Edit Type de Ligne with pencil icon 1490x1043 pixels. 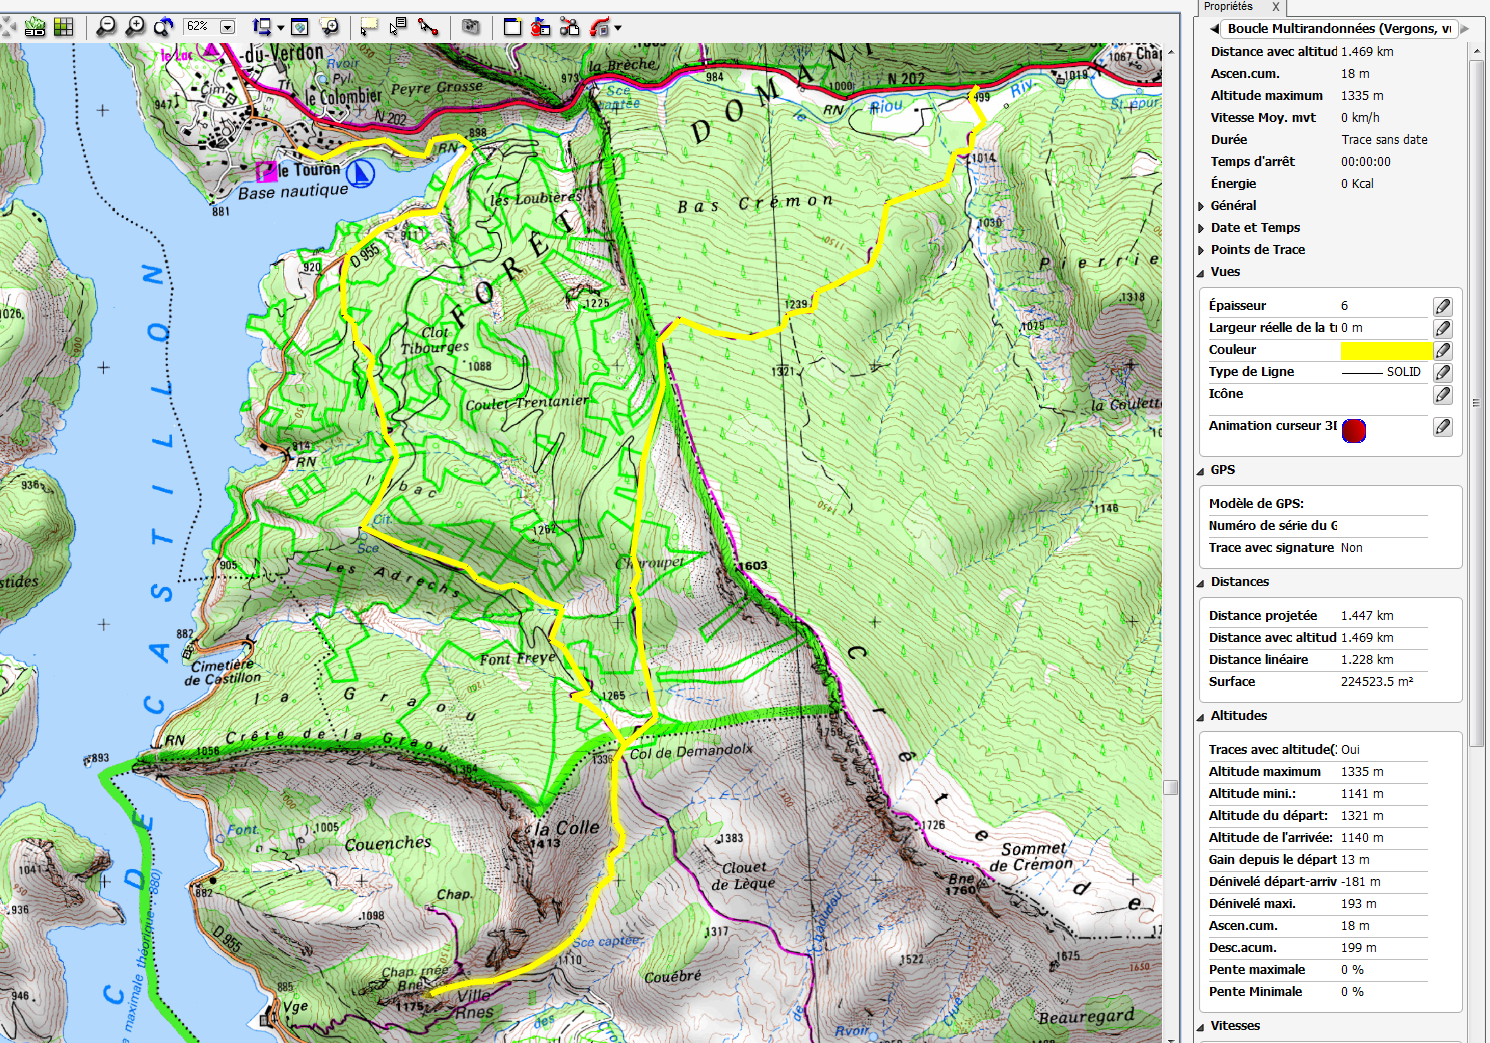click(x=1442, y=372)
